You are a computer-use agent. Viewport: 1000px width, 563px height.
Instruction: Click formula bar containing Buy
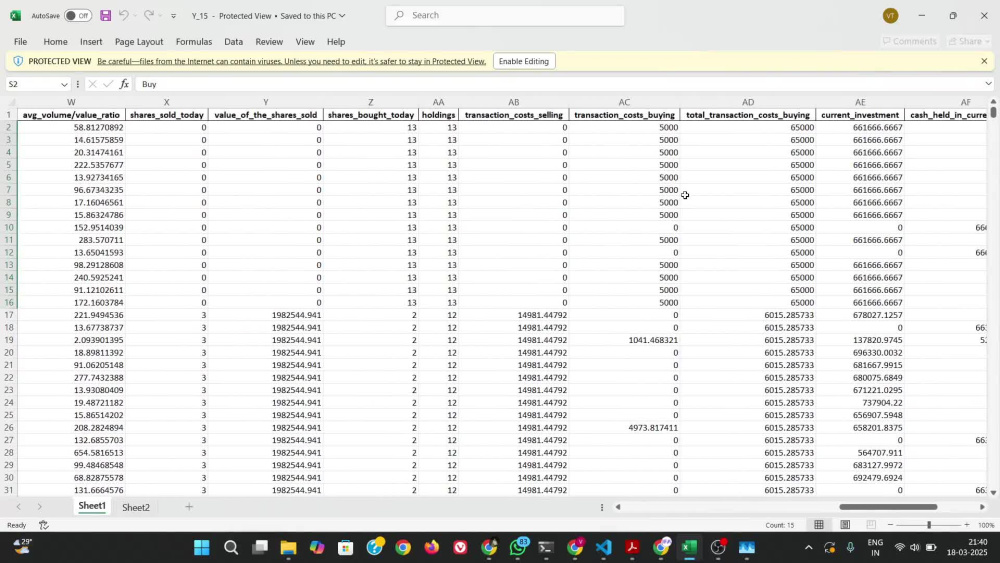559,84
